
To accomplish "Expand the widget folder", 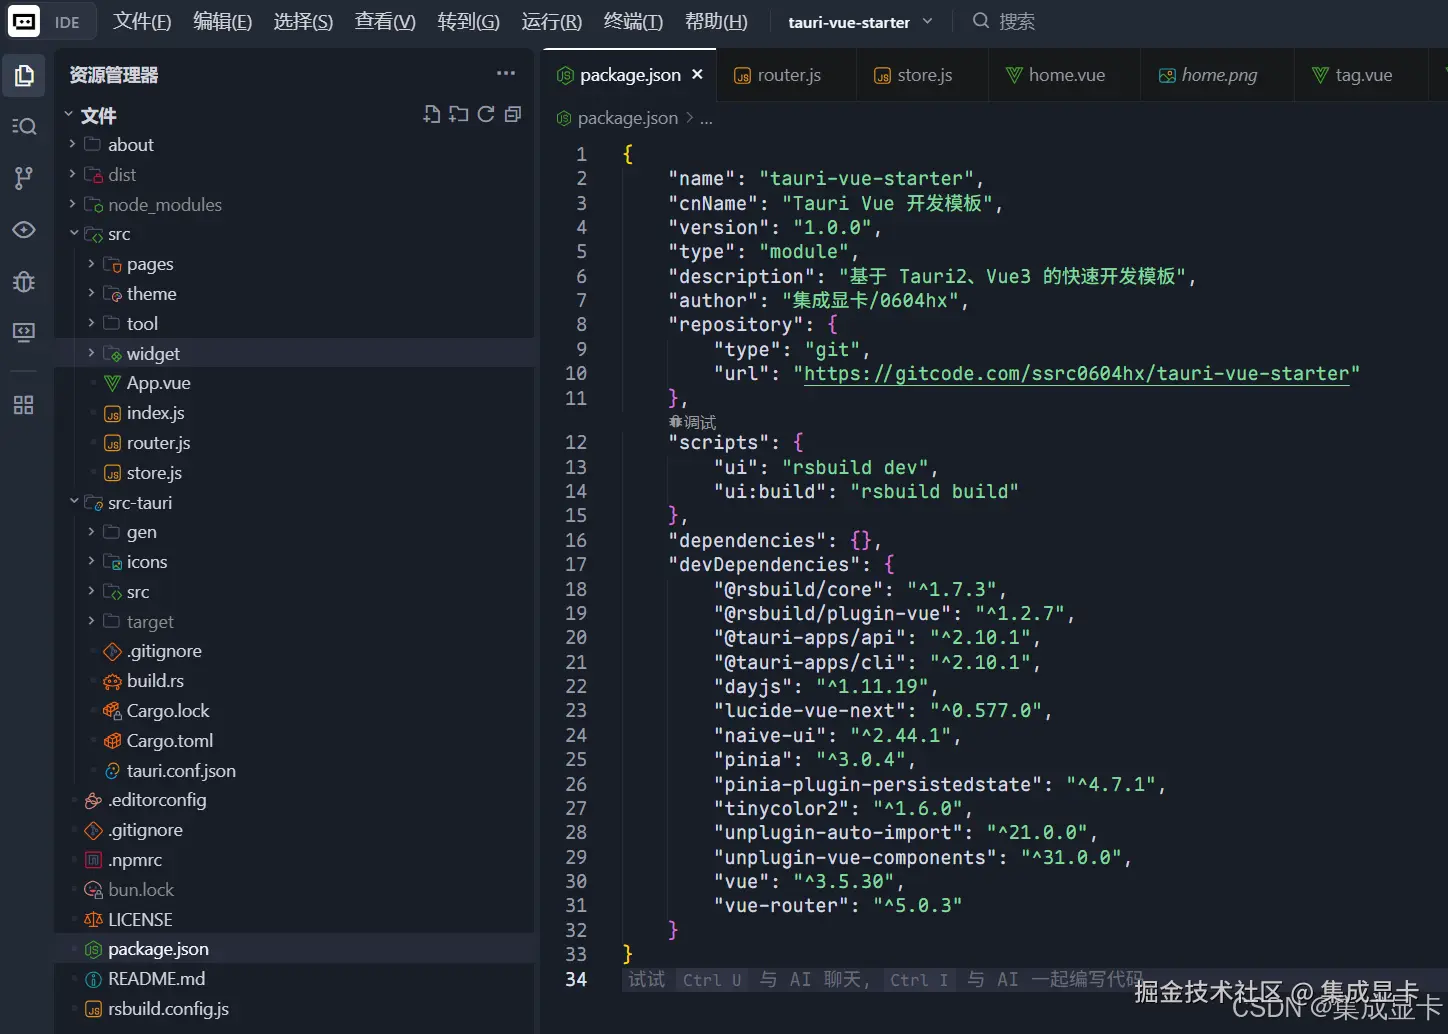I will tap(153, 354).
